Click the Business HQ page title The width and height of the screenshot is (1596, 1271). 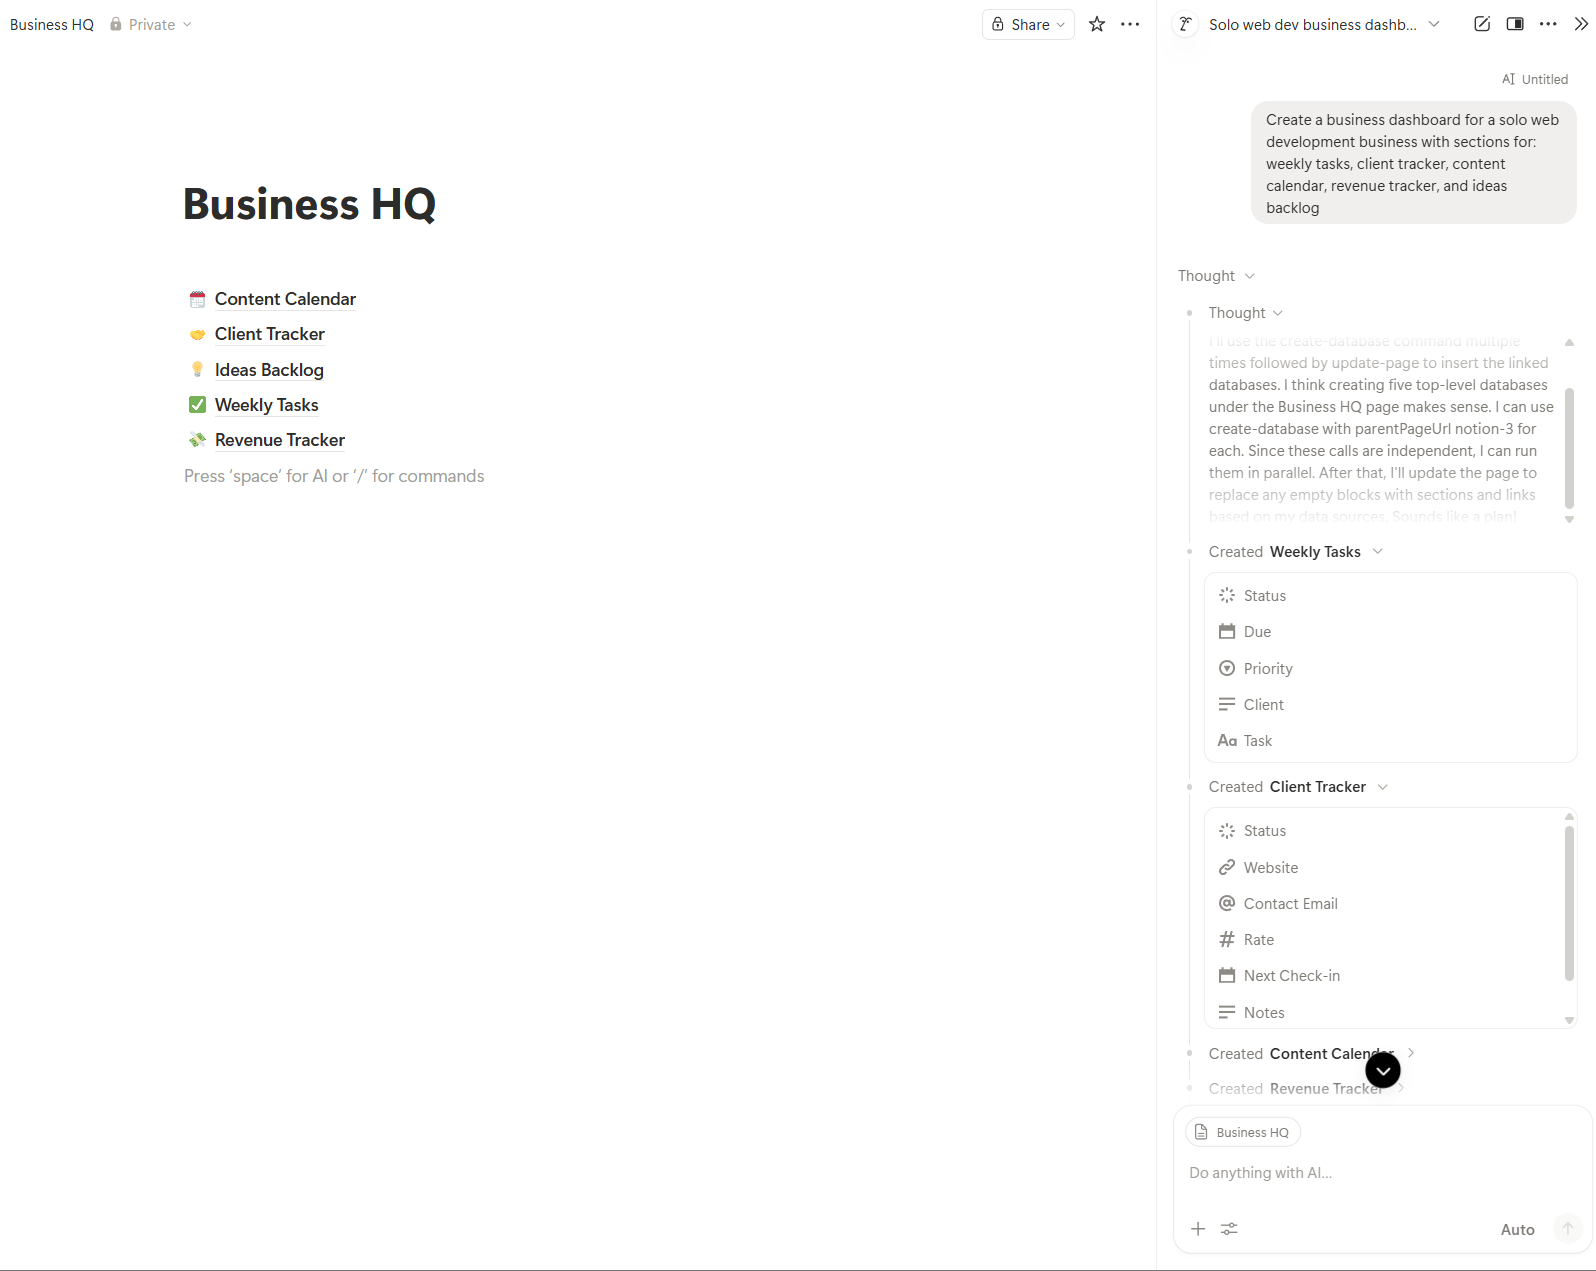pyautogui.click(x=310, y=204)
